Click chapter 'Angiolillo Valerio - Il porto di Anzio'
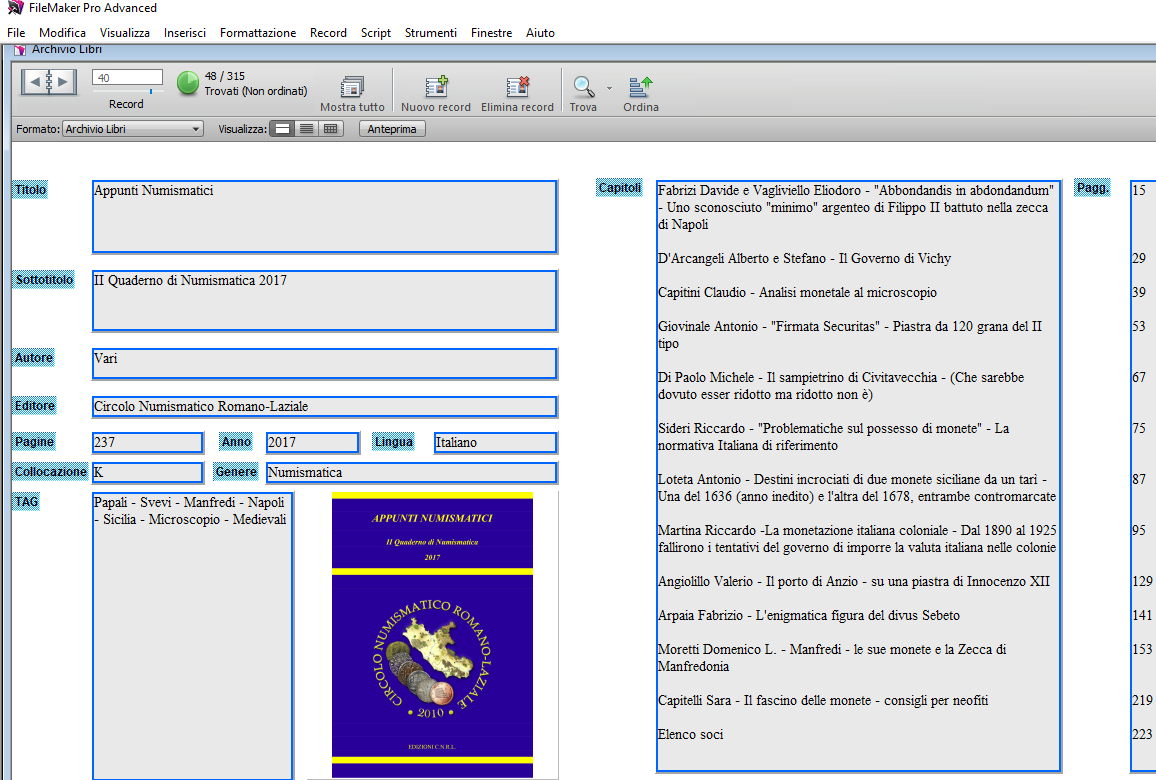 point(854,582)
